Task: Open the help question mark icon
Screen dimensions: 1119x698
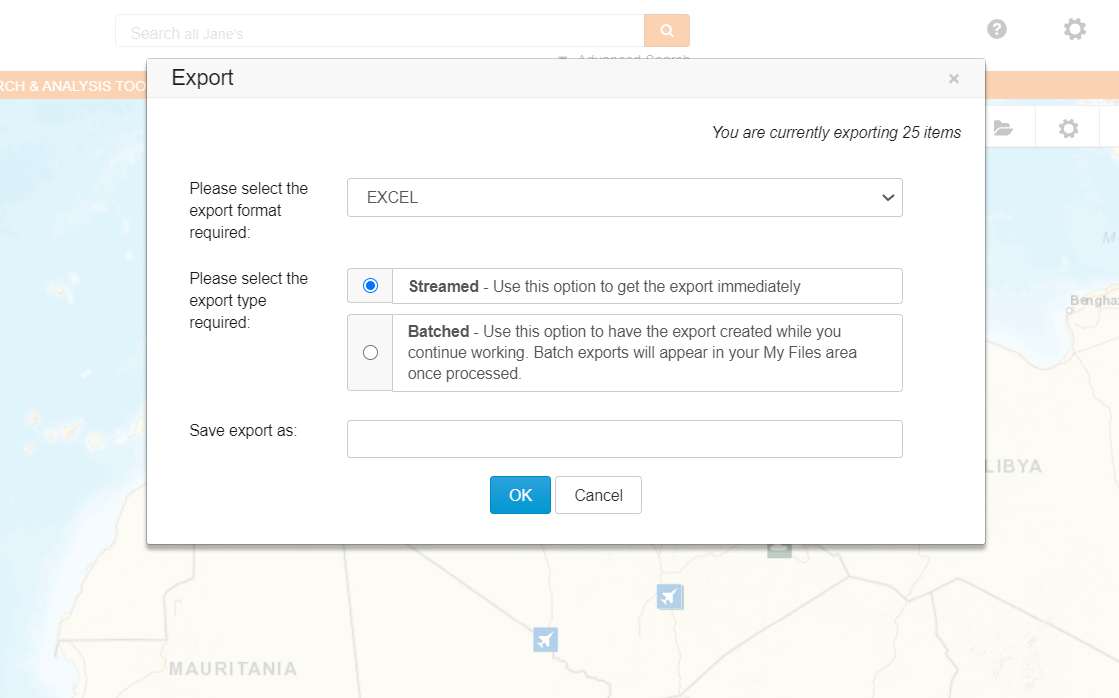Action: click(x=996, y=29)
